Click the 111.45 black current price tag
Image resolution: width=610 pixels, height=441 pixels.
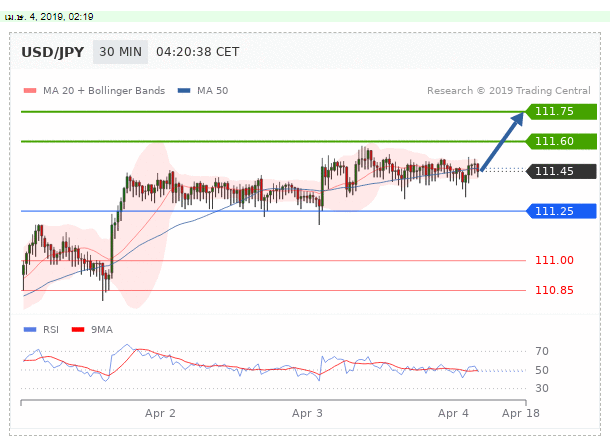561,171
